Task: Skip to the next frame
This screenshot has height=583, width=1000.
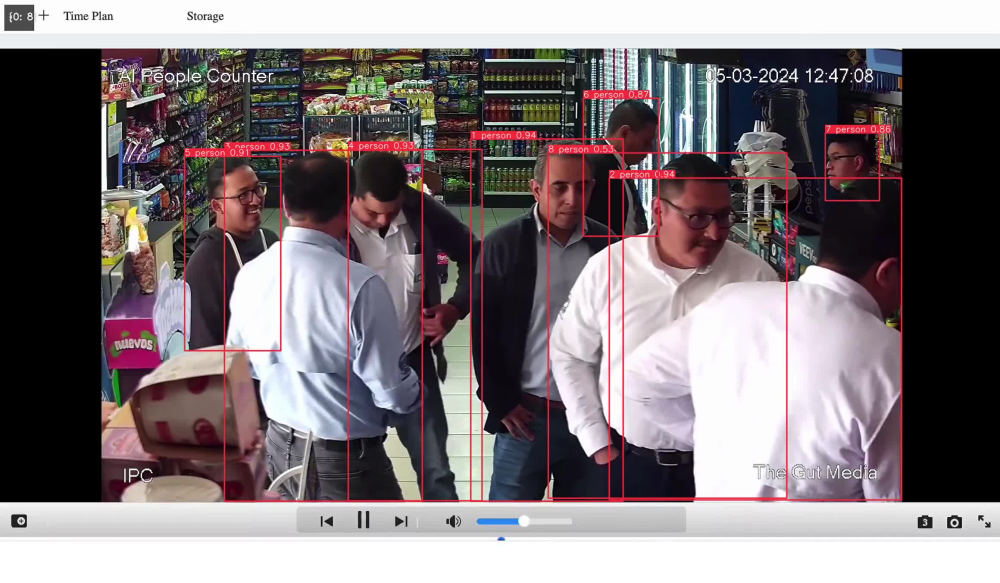Action: tap(401, 521)
